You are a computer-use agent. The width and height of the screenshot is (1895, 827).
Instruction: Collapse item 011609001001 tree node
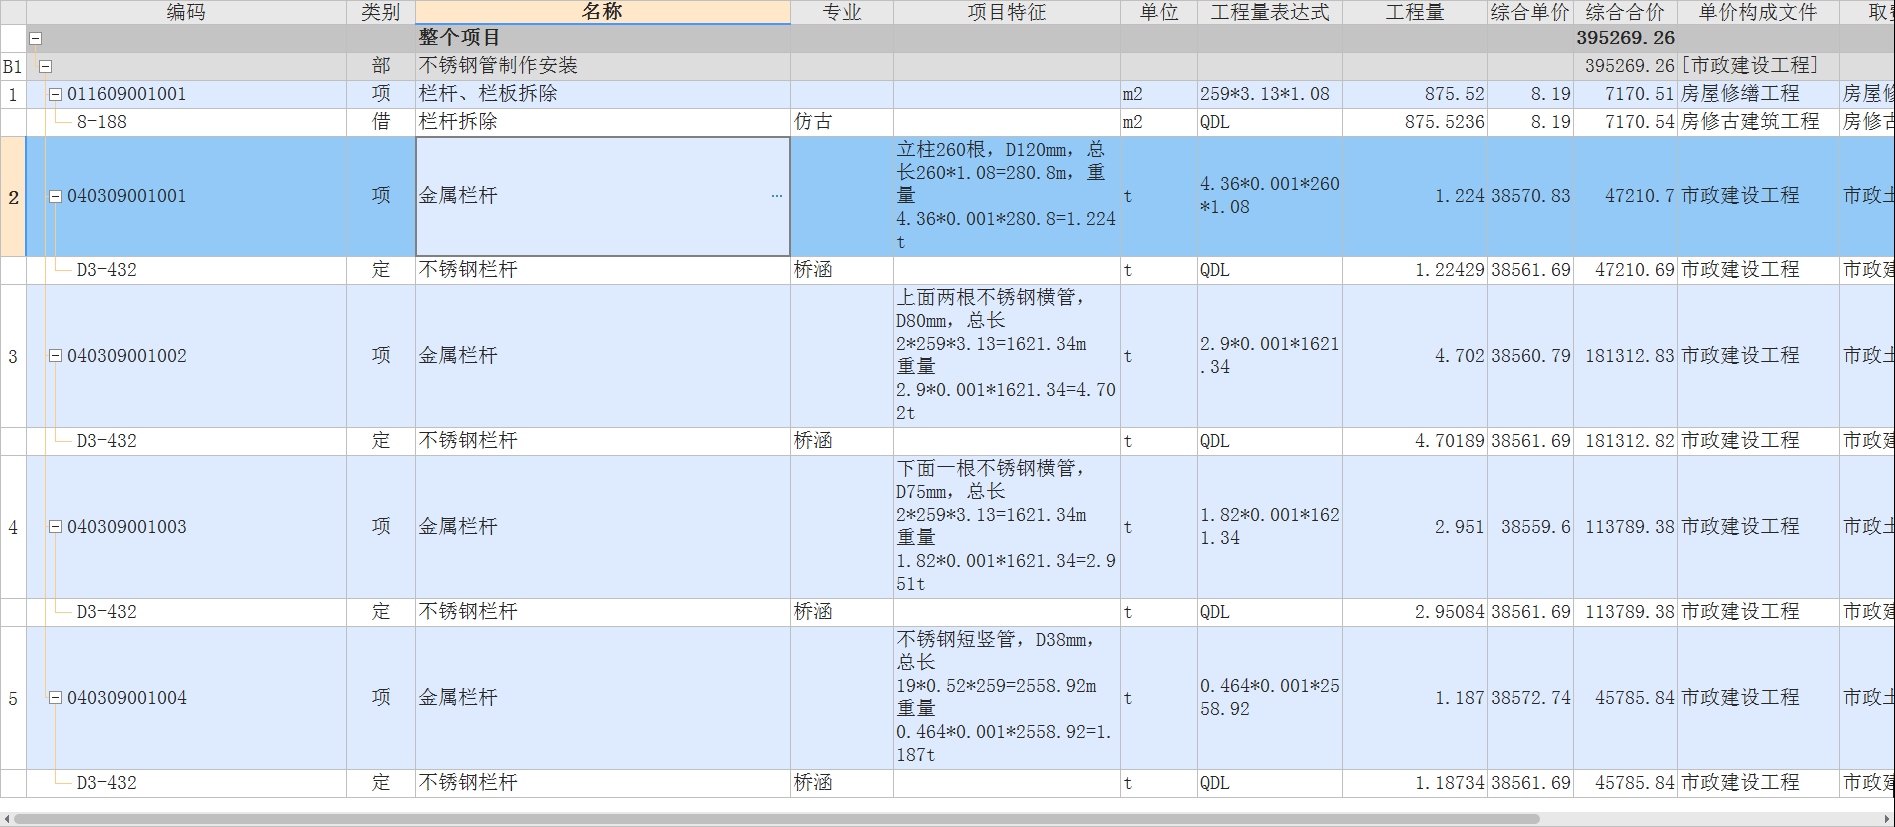point(56,94)
